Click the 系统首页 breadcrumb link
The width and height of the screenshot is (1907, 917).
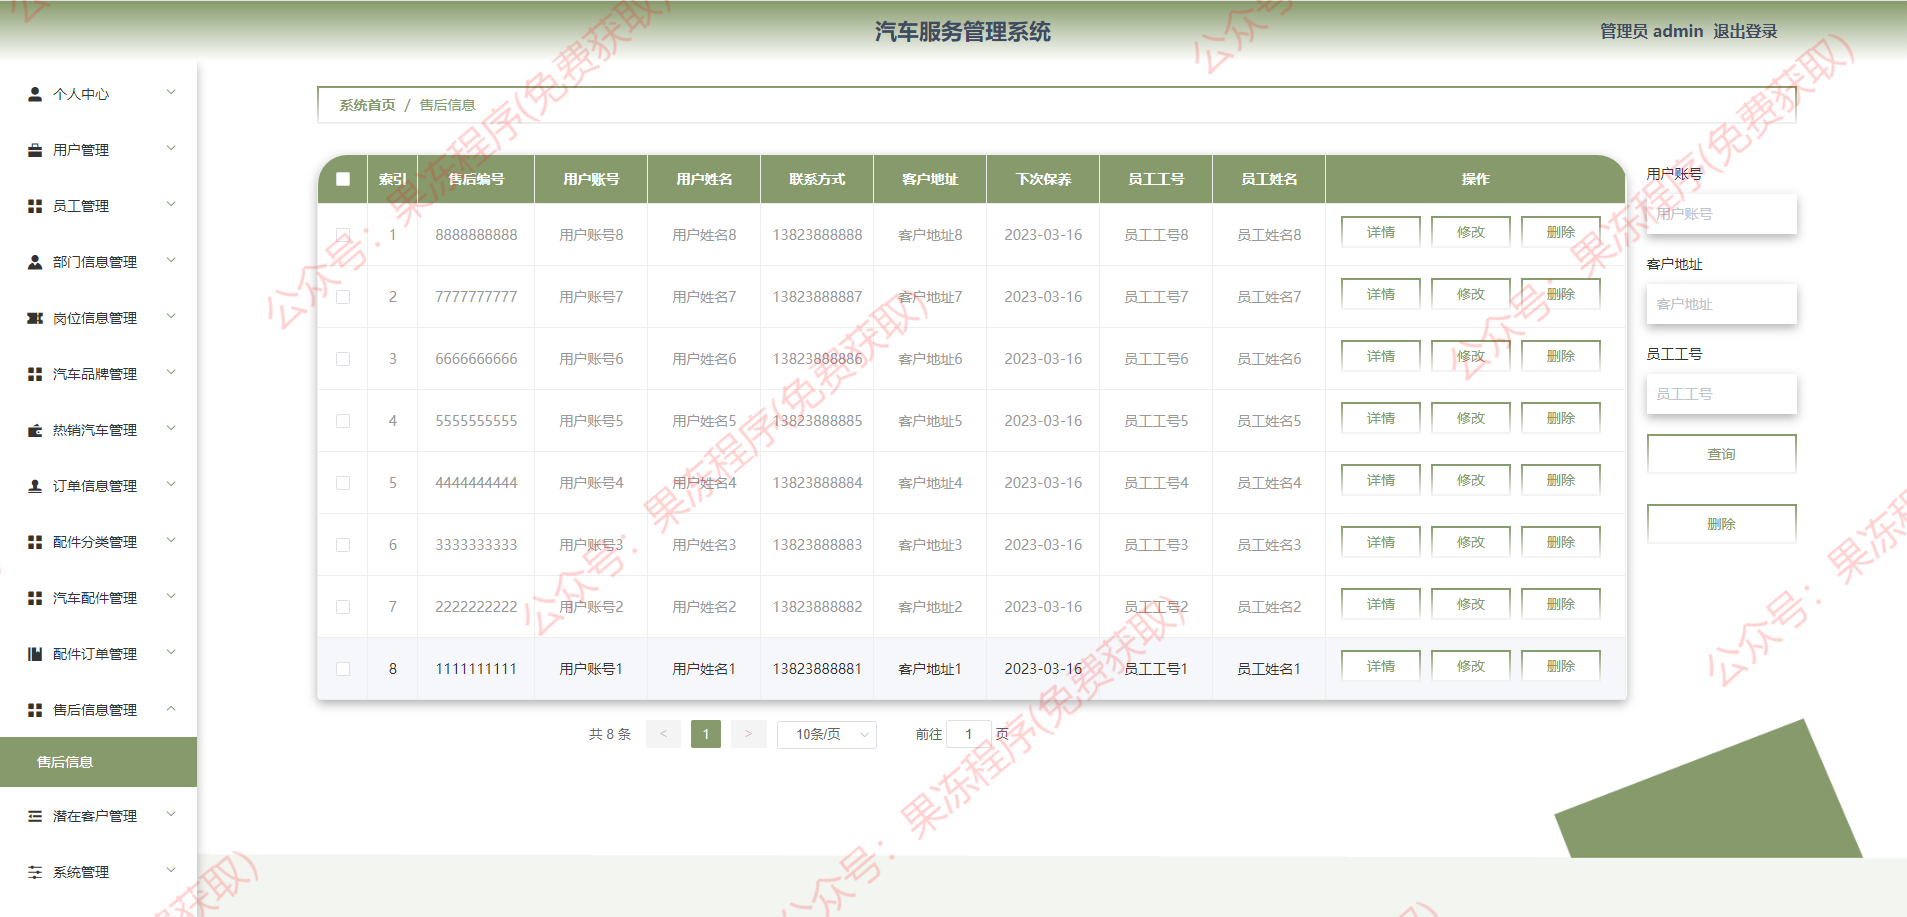point(367,105)
